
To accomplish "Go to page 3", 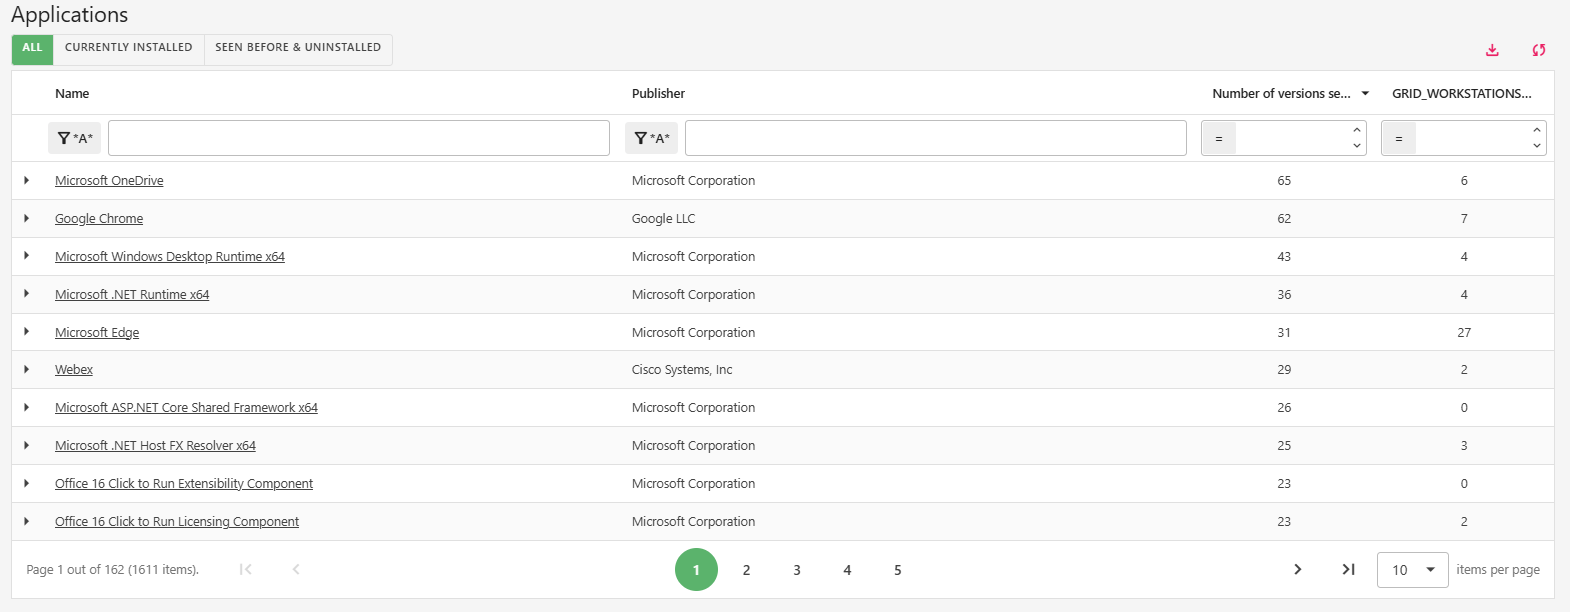I will pos(797,570).
